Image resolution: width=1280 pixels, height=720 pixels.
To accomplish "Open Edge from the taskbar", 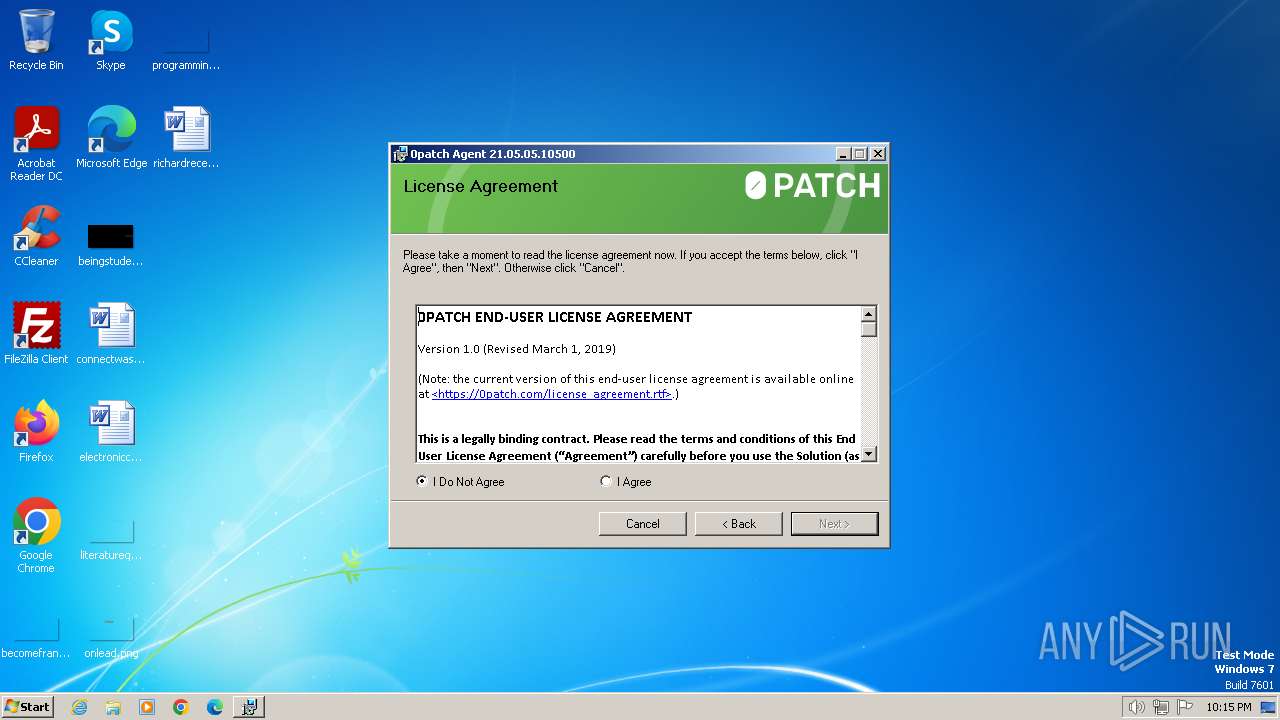I will tap(215, 707).
